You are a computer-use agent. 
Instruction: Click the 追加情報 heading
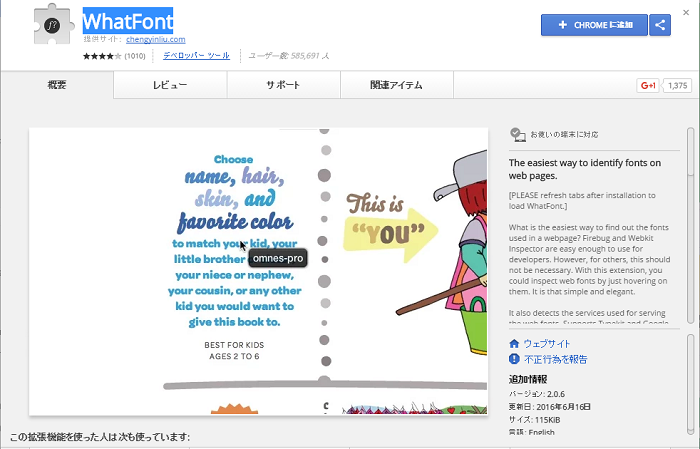coord(528,379)
